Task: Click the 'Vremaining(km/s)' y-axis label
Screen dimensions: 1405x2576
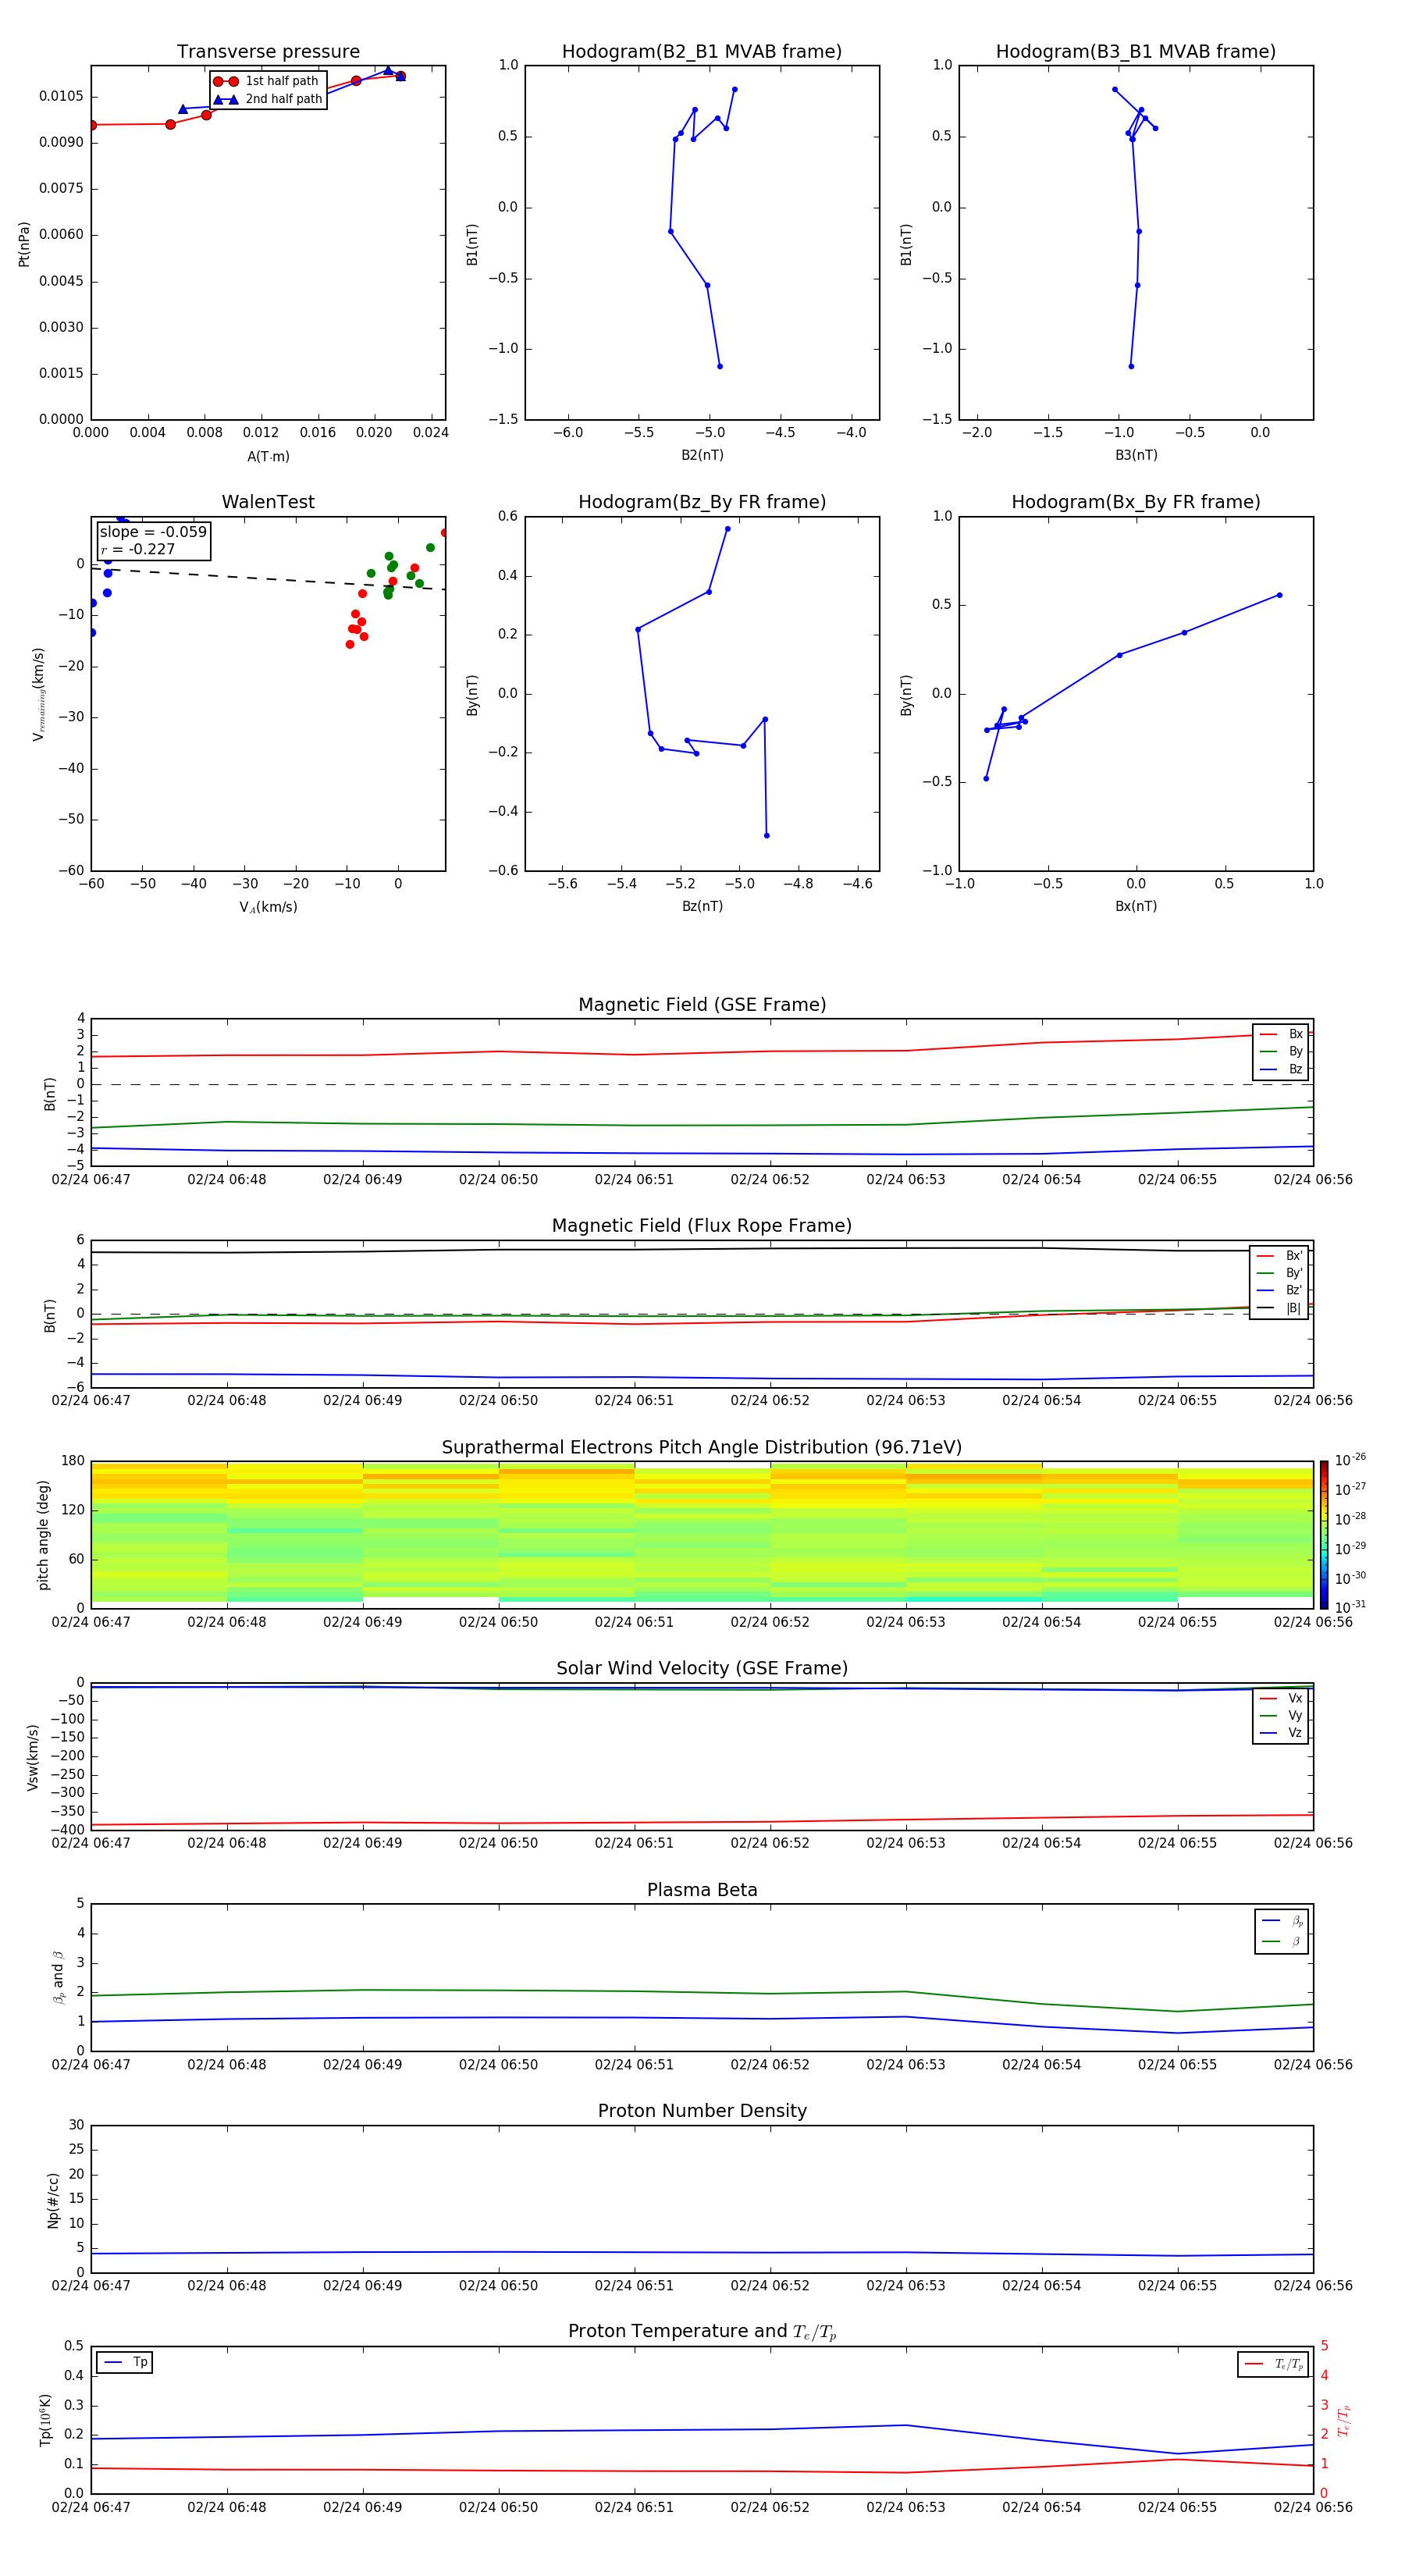Action: point(39,694)
